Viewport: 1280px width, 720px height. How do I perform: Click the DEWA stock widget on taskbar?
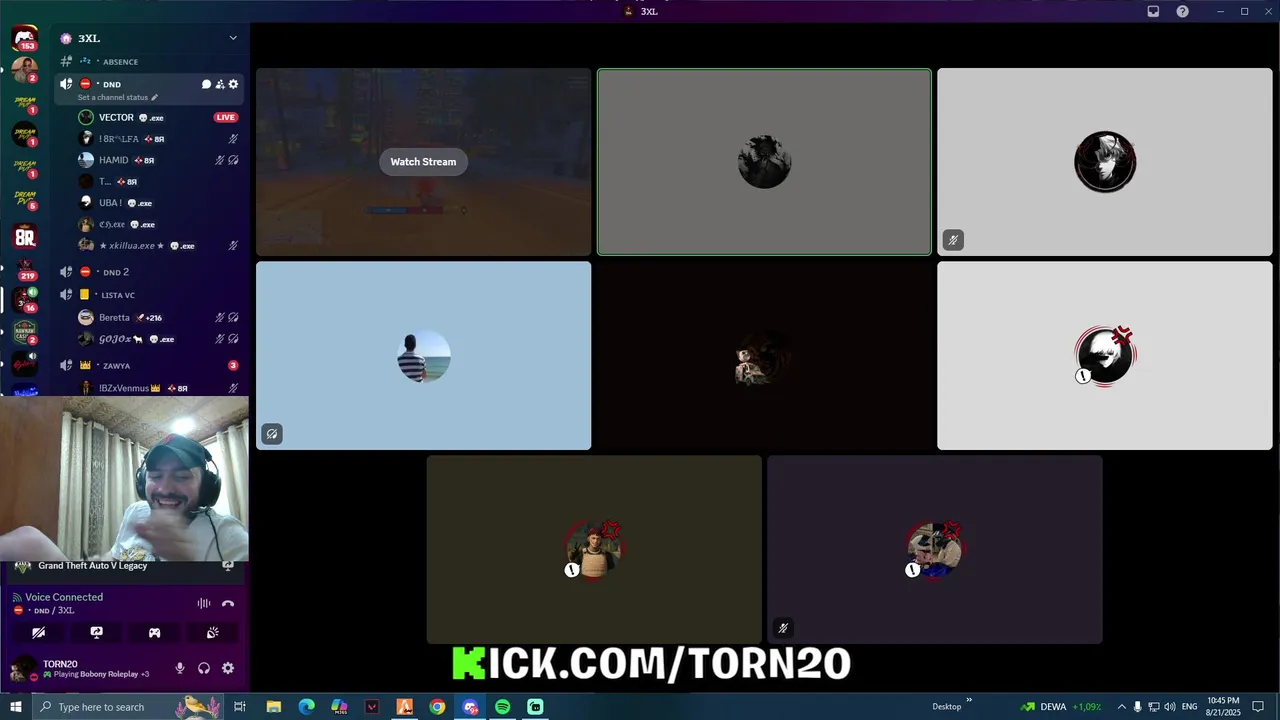tap(1060, 707)
